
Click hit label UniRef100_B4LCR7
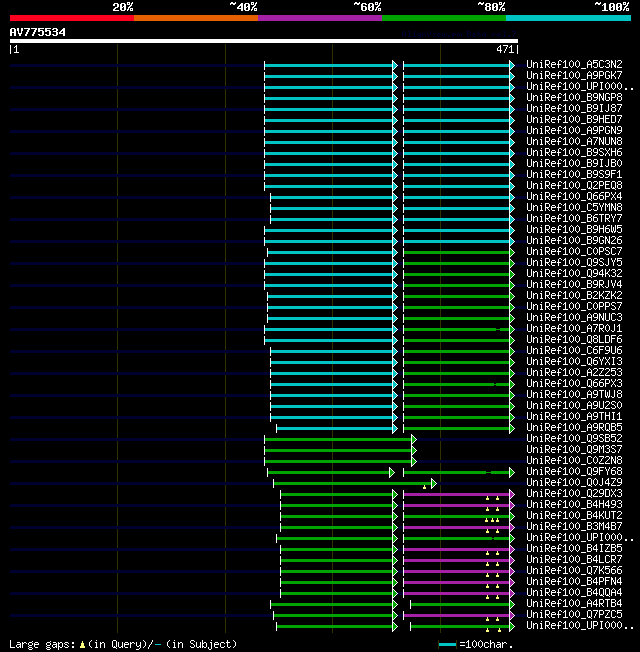(574, 560)
